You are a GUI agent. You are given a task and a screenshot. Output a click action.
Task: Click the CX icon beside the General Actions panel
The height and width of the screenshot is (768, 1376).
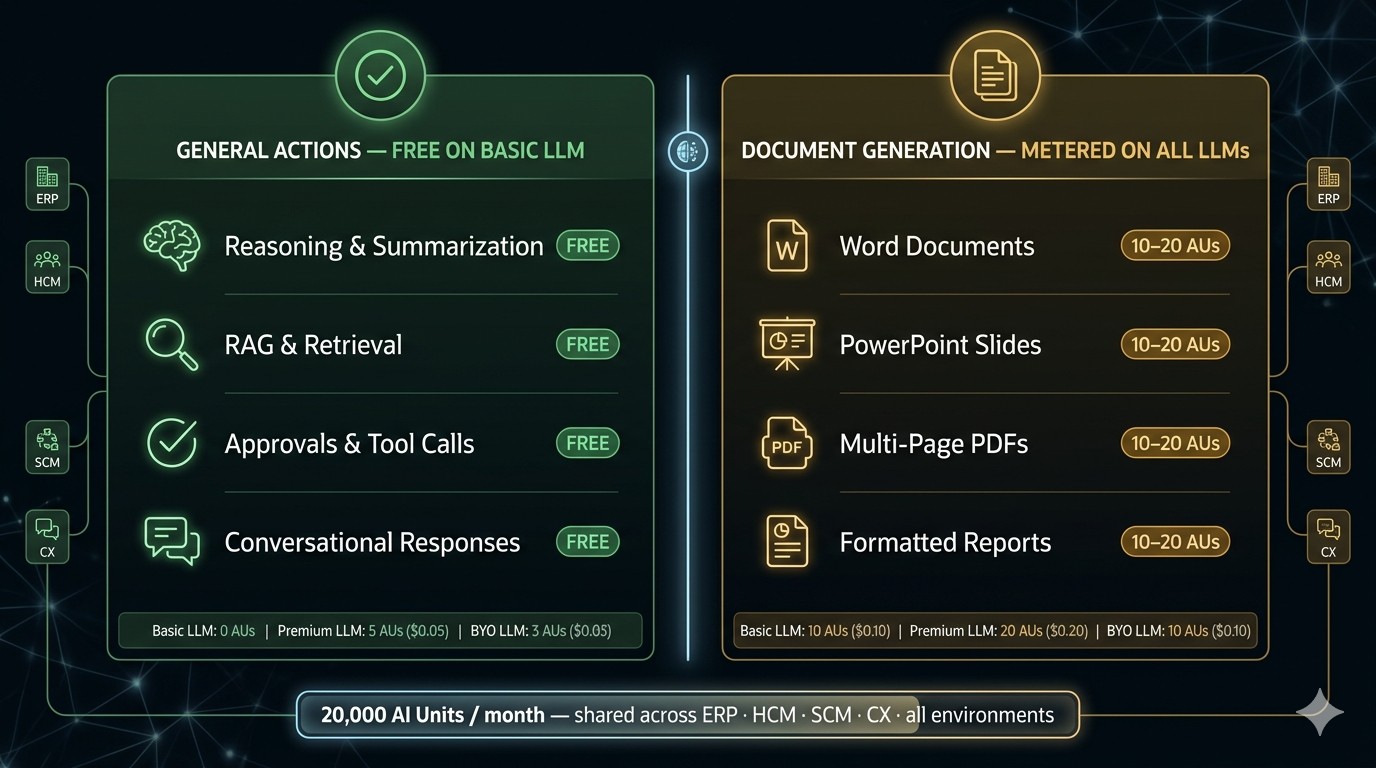[47, 537]
